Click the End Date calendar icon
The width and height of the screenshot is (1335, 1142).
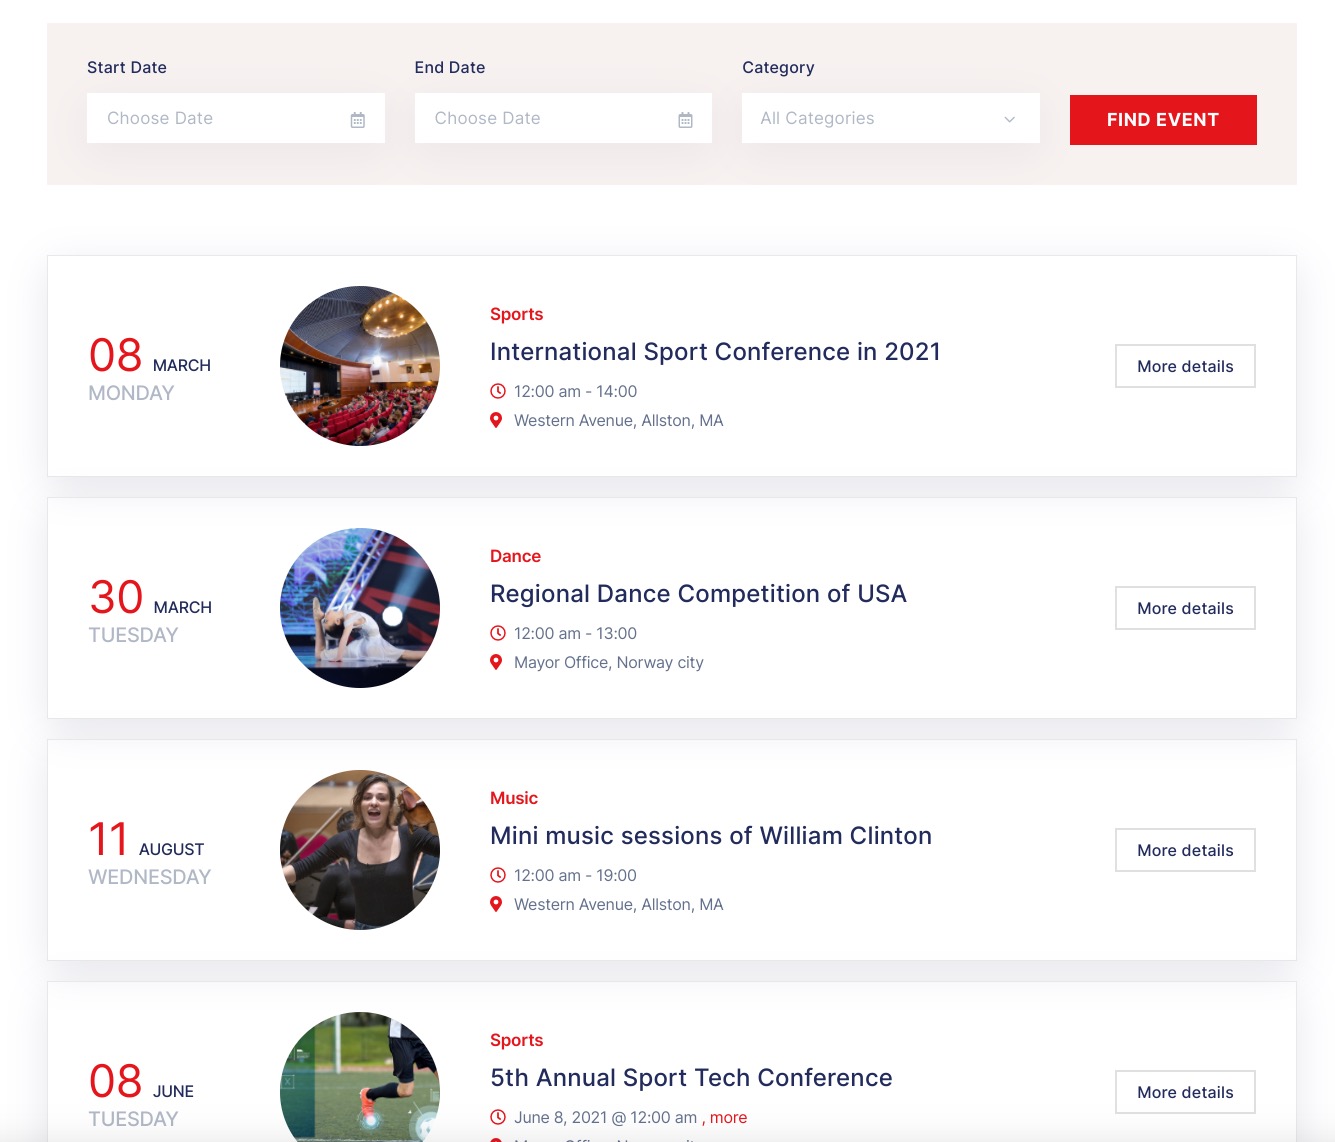[685, 120]
